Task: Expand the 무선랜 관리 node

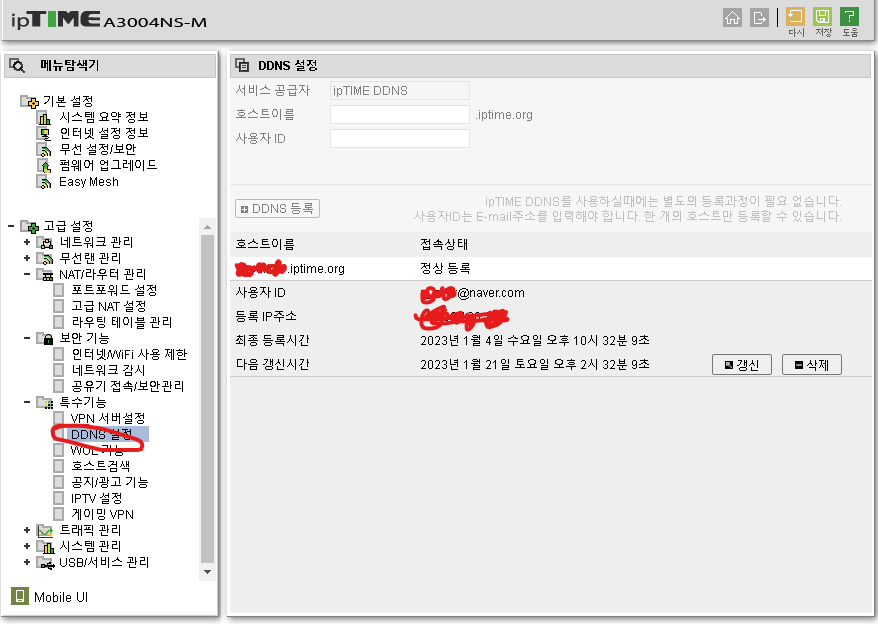Action: tap(27, 258)
